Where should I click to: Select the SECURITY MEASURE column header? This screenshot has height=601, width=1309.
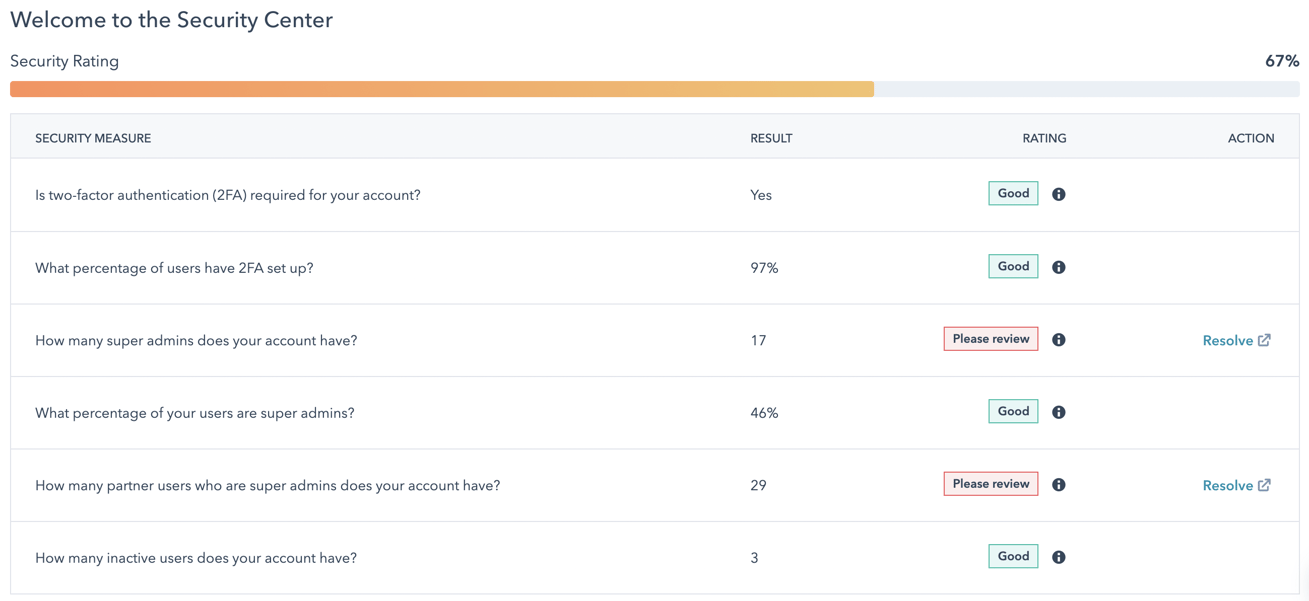tap(93, 137)
